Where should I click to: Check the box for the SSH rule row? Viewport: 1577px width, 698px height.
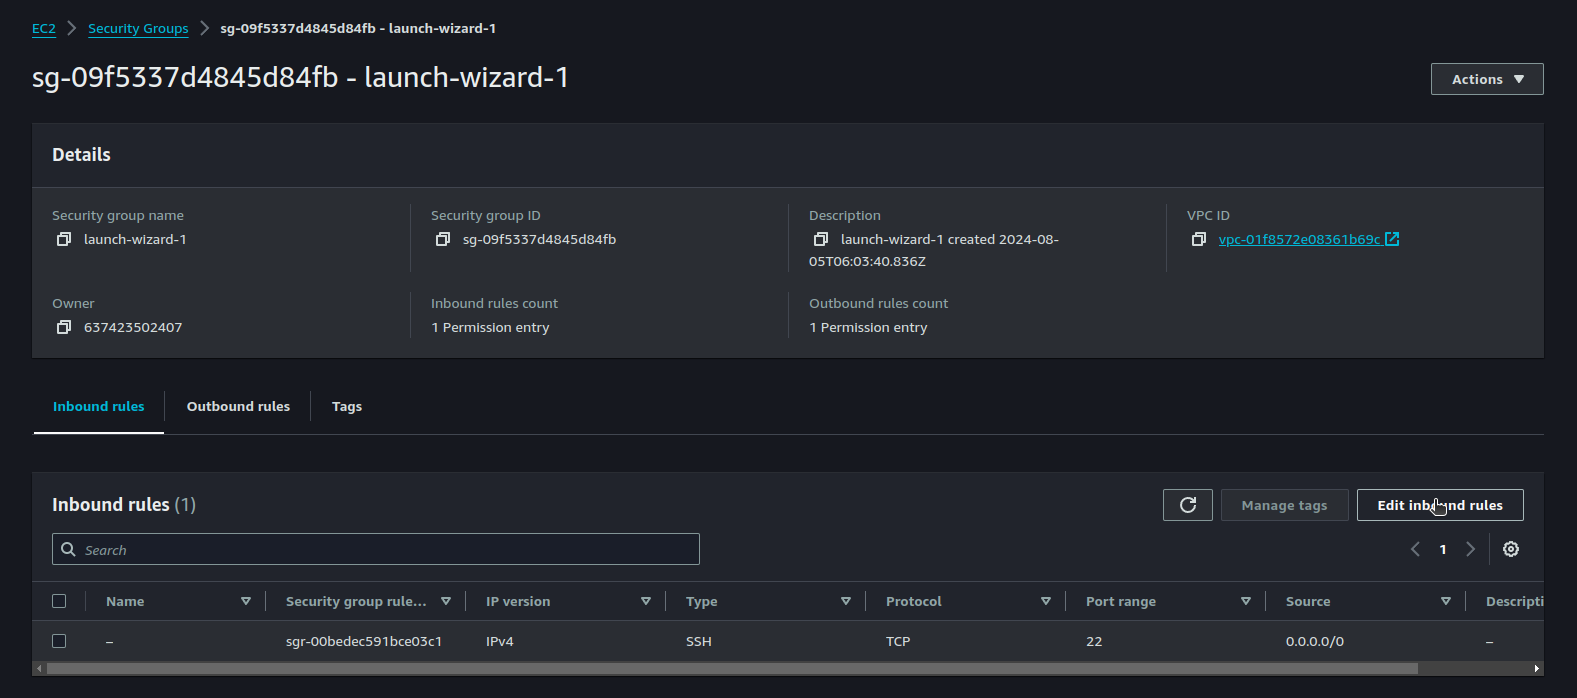pyautogui.click(x=59, y=641)
